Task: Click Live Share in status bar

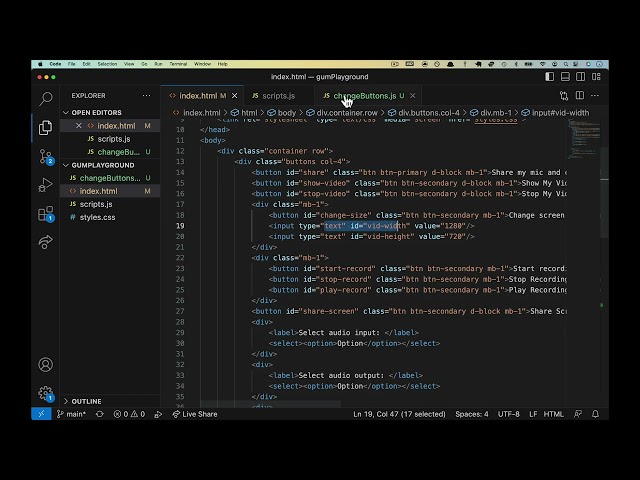Action: pyautogui.click(x=195, y=414)
